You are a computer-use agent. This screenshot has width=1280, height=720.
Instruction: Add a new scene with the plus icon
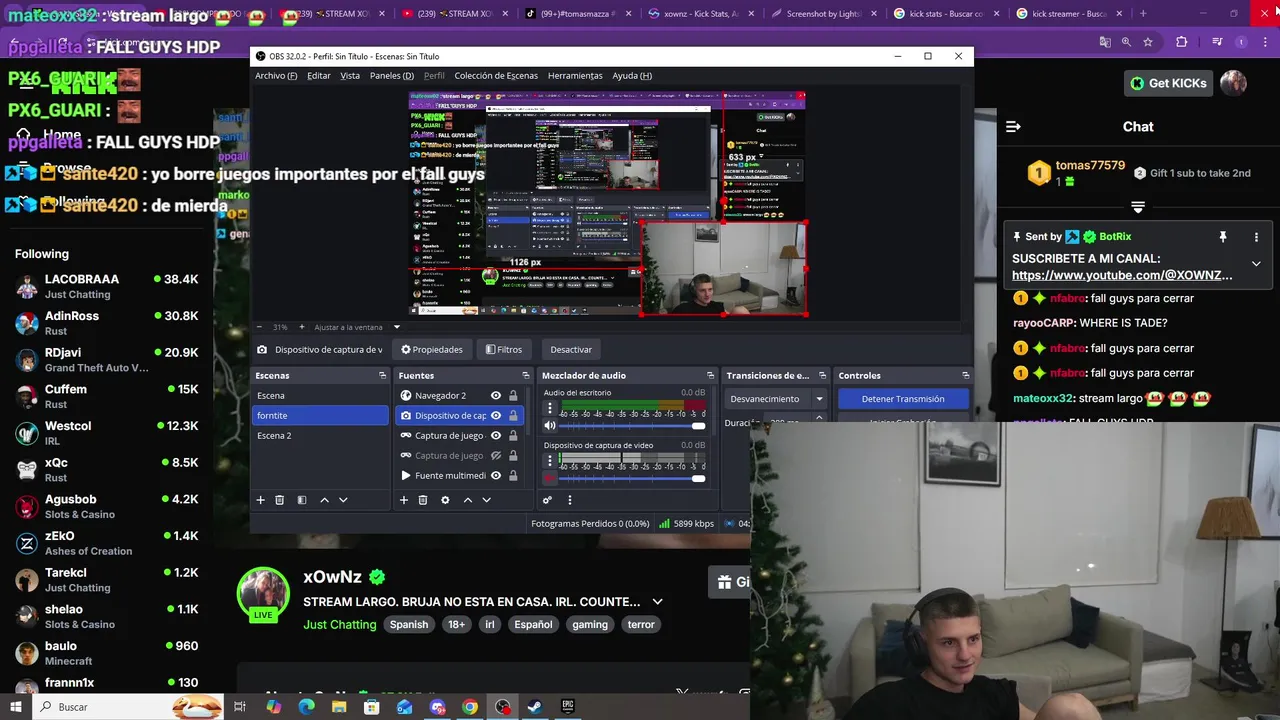pyautogui.click(x=260, y=500)
